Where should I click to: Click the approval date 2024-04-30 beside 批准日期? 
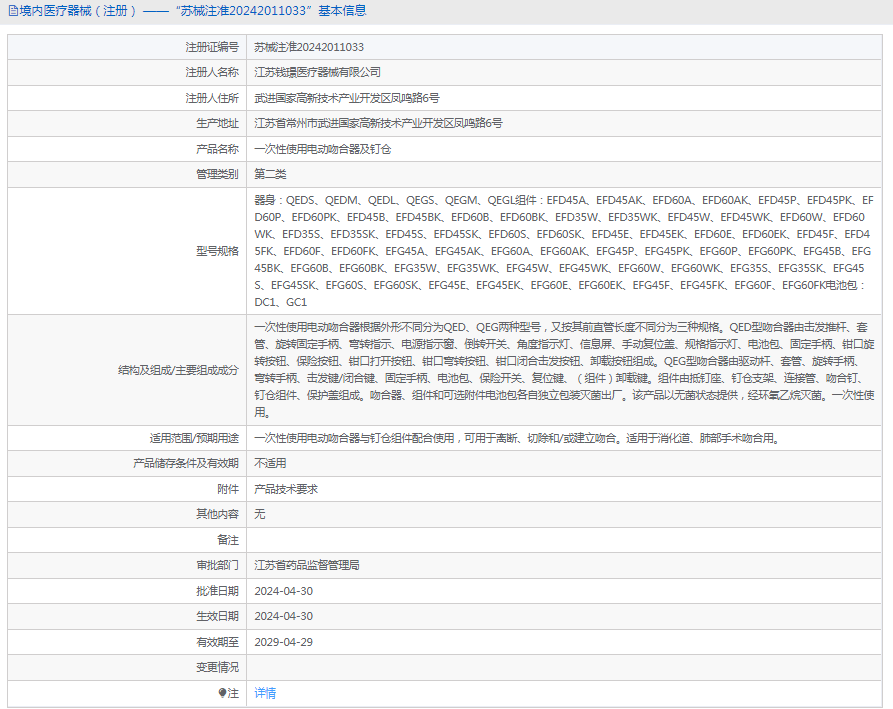click(x=284, y=591)
